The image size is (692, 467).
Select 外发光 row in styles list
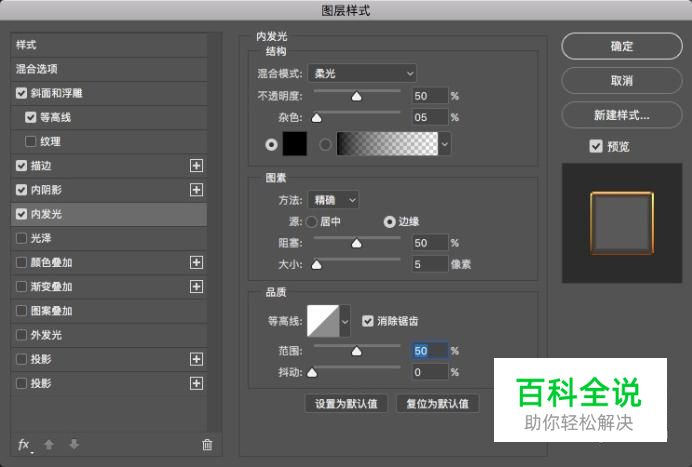click(109, 335)
